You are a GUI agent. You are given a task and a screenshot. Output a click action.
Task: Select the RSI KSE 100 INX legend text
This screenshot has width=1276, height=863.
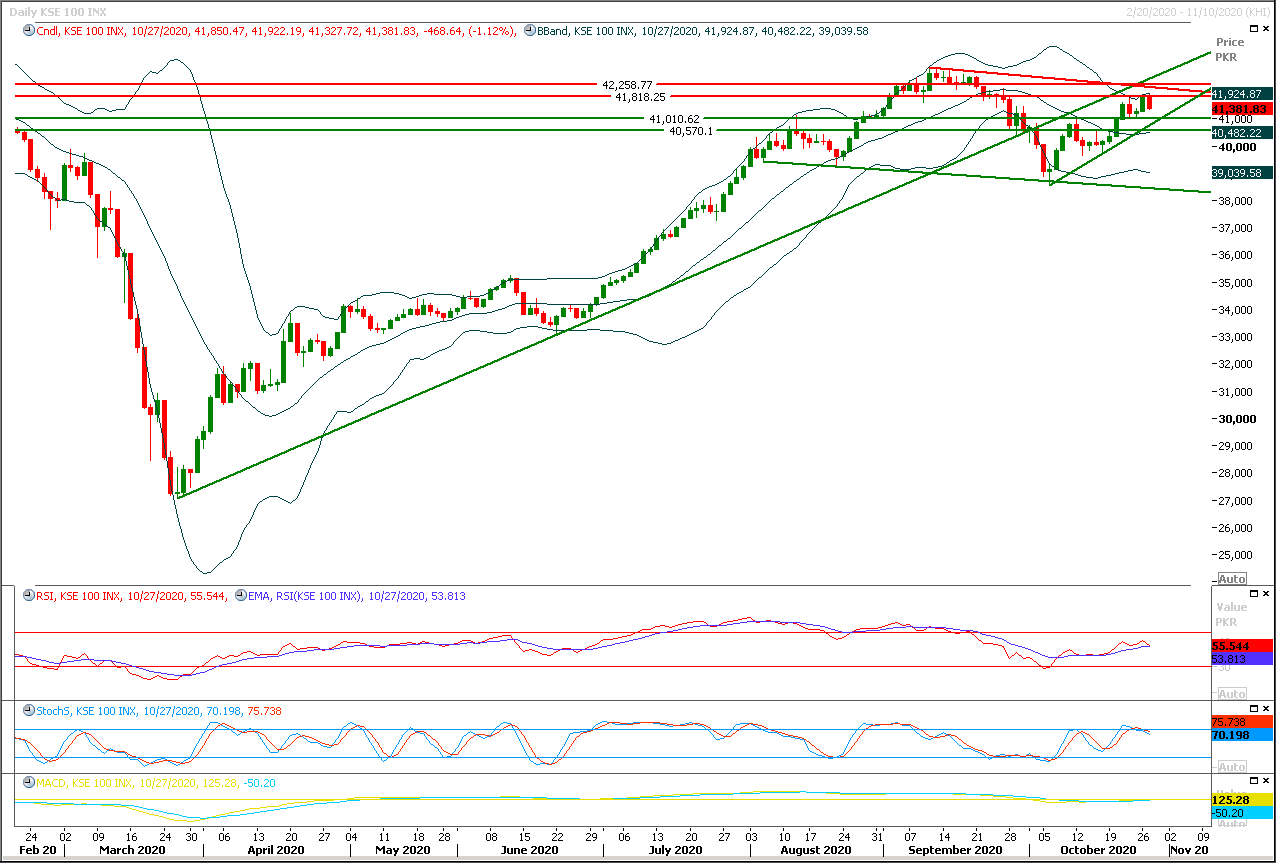[x=131, y=596]
